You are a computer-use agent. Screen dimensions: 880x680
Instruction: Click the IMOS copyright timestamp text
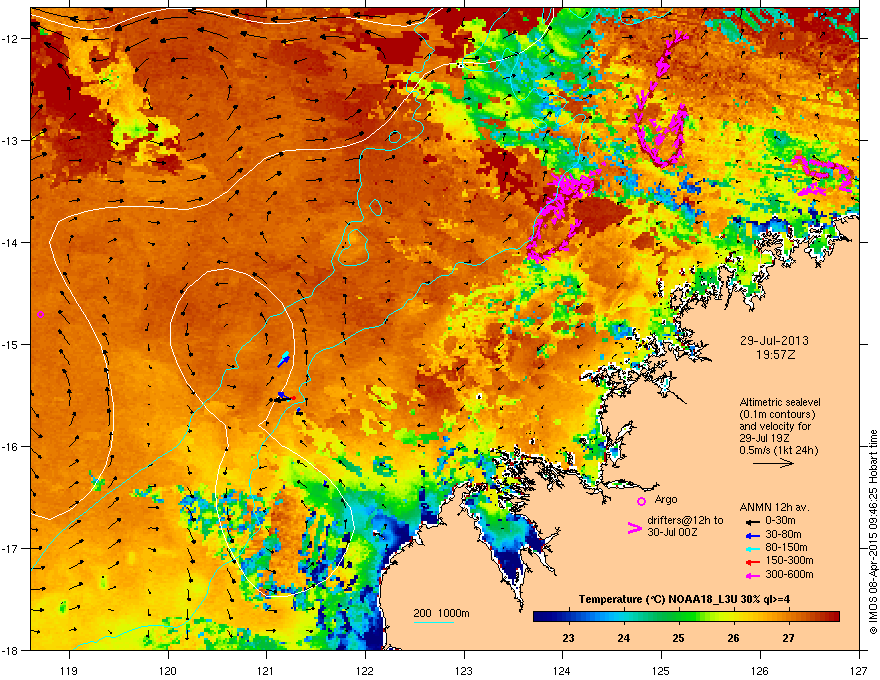click(873, 532)
